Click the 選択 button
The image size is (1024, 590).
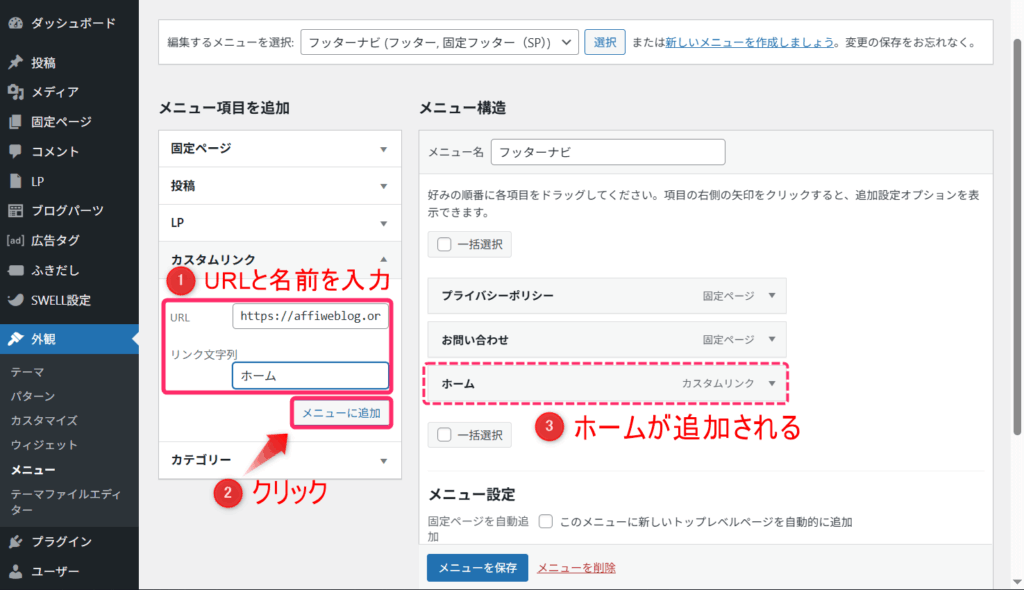pos(605,42)
